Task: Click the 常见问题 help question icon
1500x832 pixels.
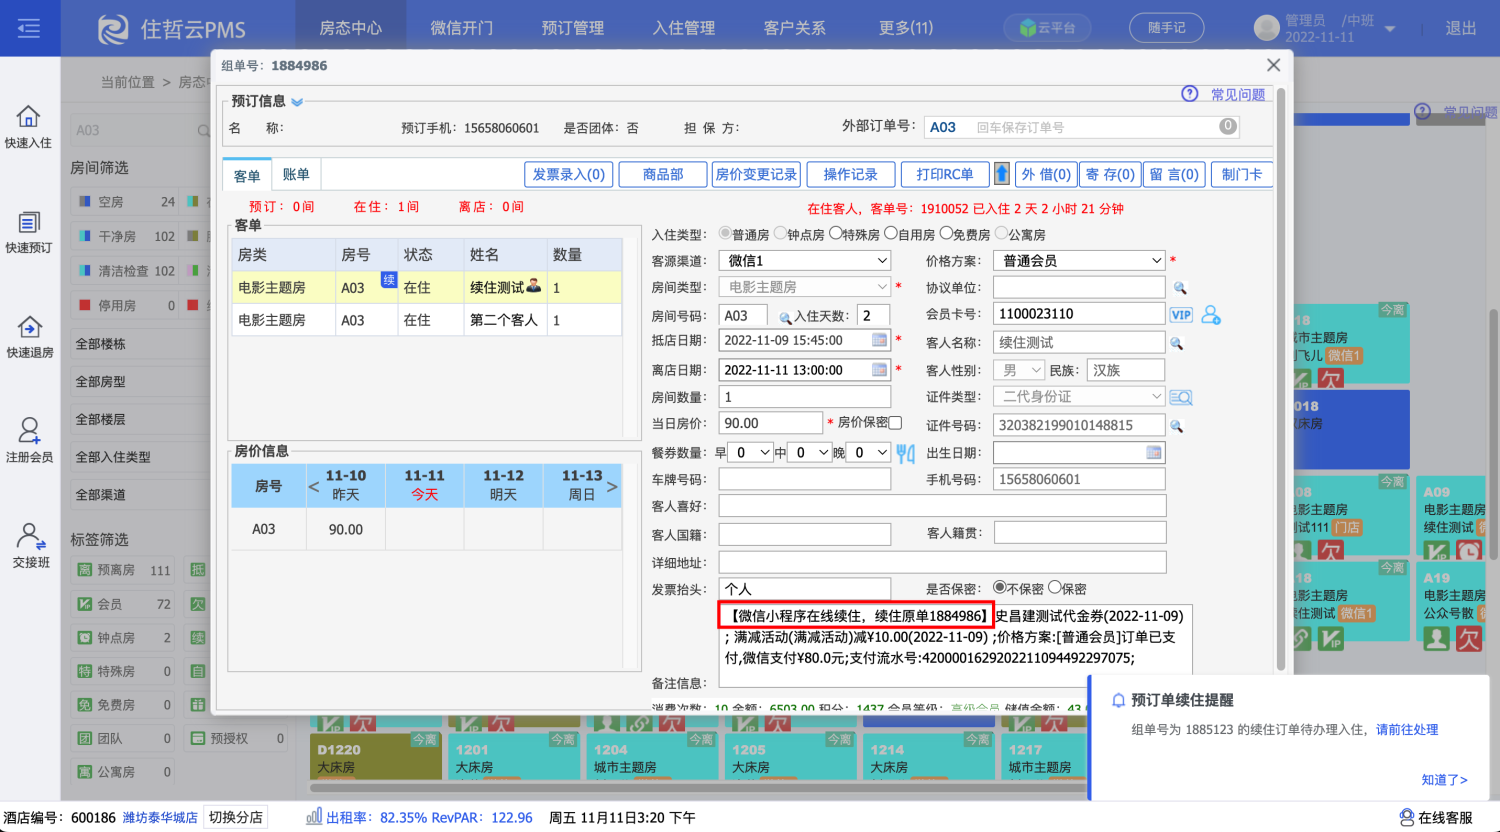Action: [x=1190, y=94]
